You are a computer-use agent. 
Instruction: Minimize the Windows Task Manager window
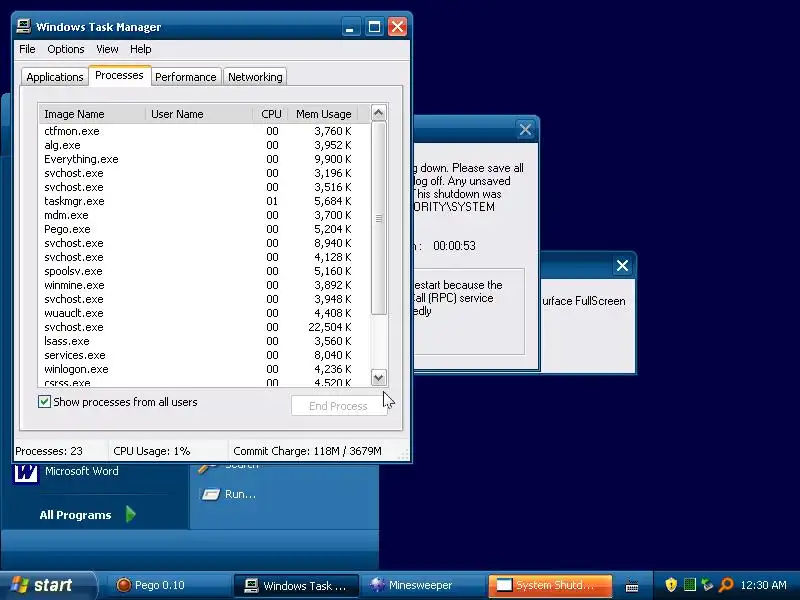[350, 27]
